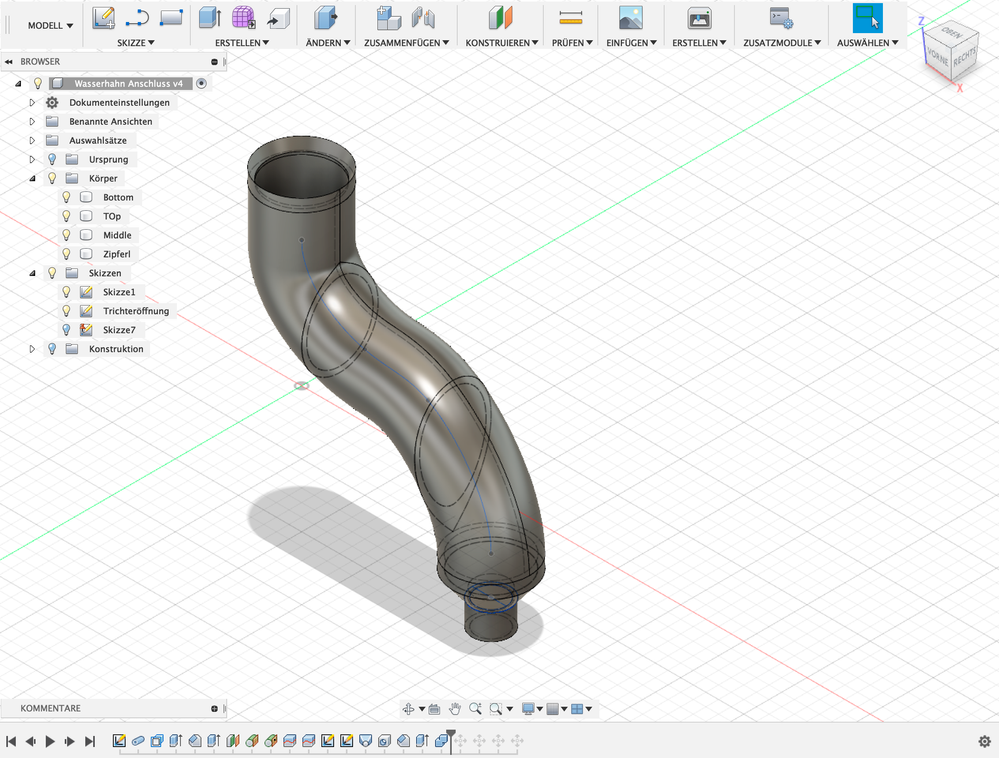
Task: Collapse the Körper folder
Action: point(32,178)
